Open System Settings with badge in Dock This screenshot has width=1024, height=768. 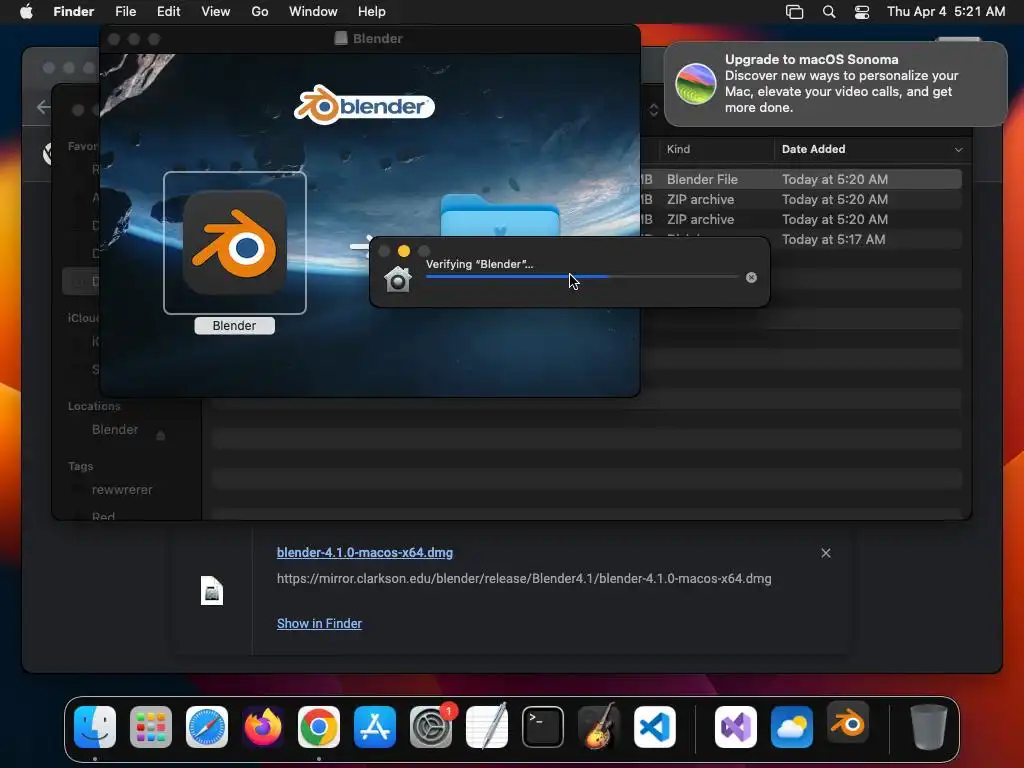click(x=431, y=727)
